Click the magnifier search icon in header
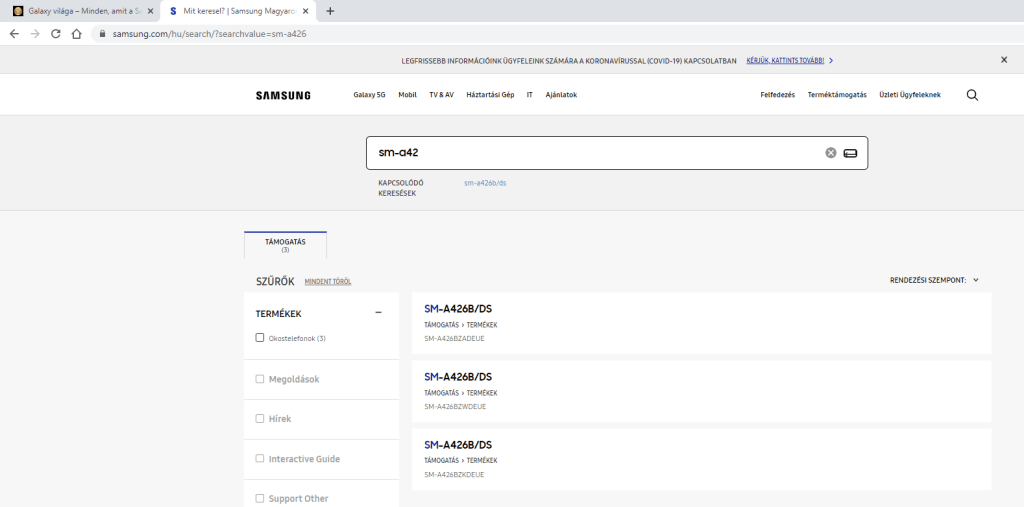 (x=972, y=95)
